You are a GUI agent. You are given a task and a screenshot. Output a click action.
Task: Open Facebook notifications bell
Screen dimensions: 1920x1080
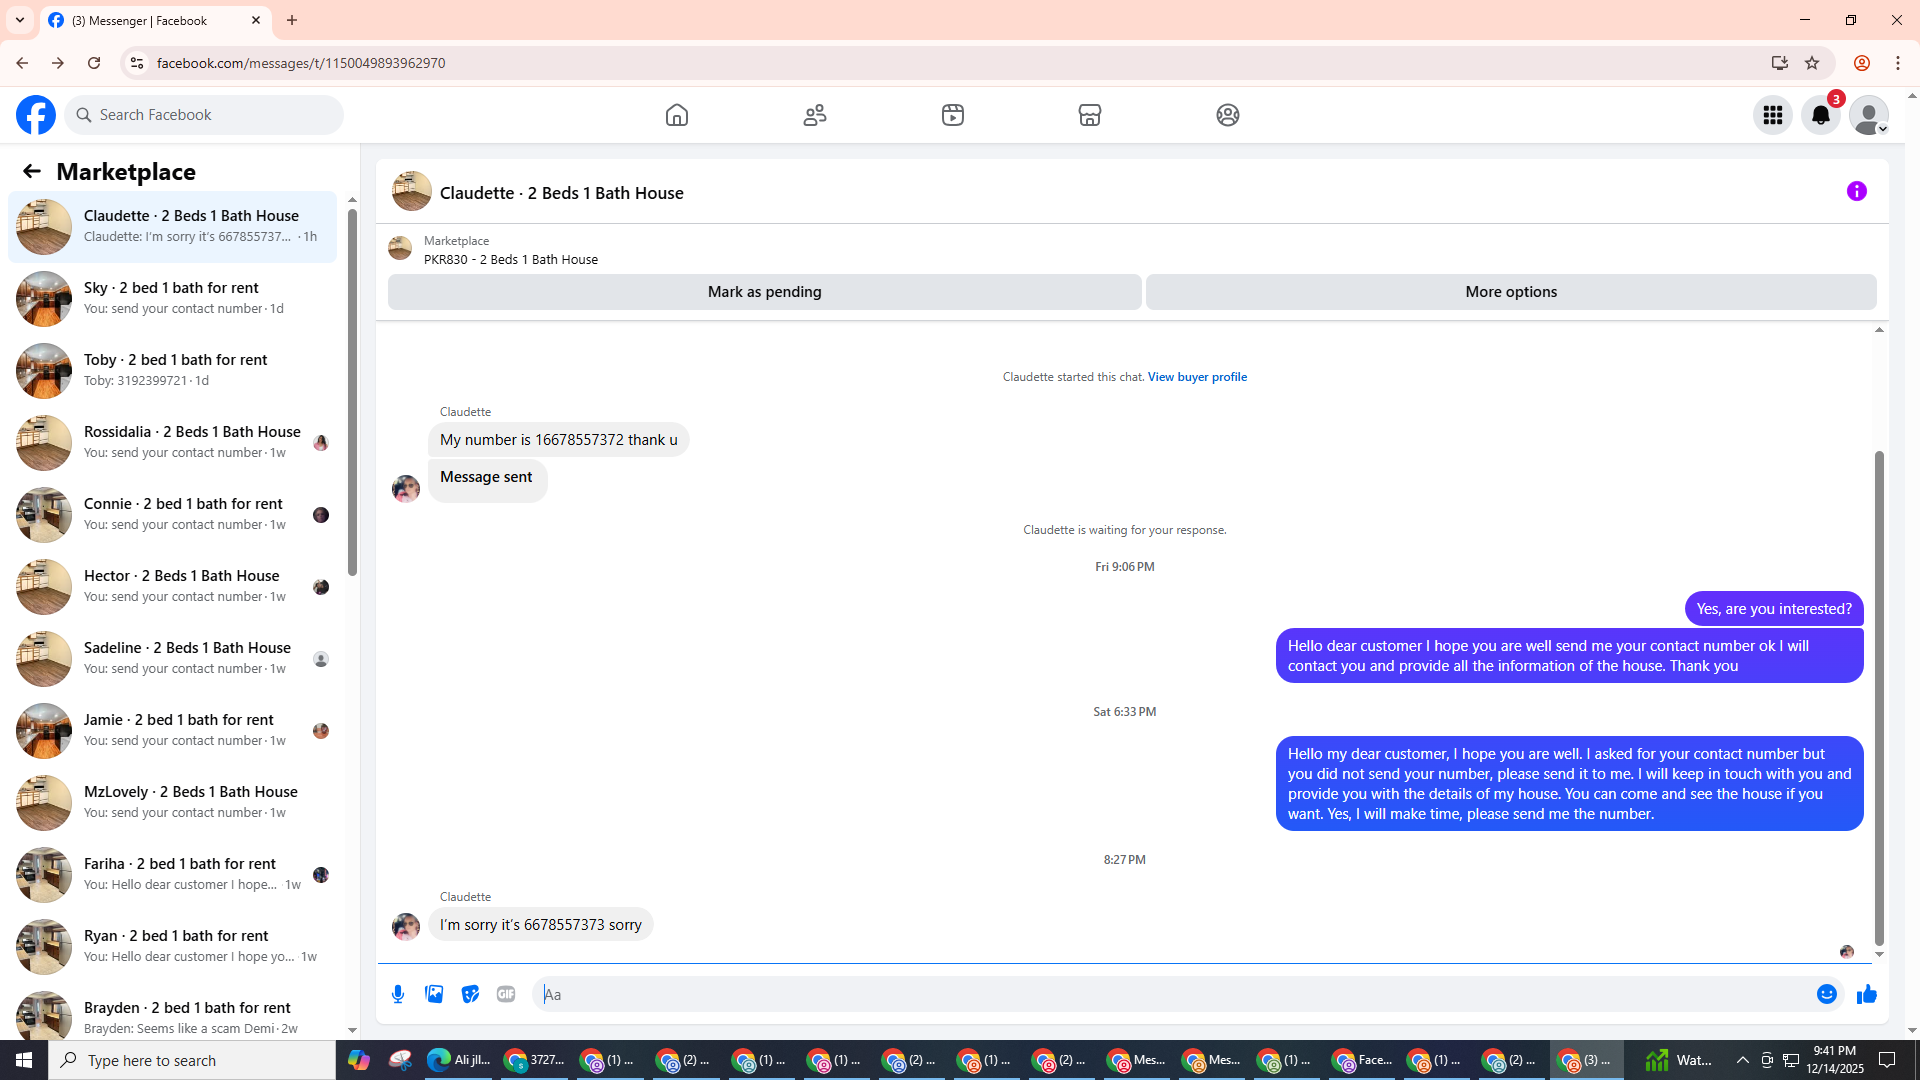1820,115
